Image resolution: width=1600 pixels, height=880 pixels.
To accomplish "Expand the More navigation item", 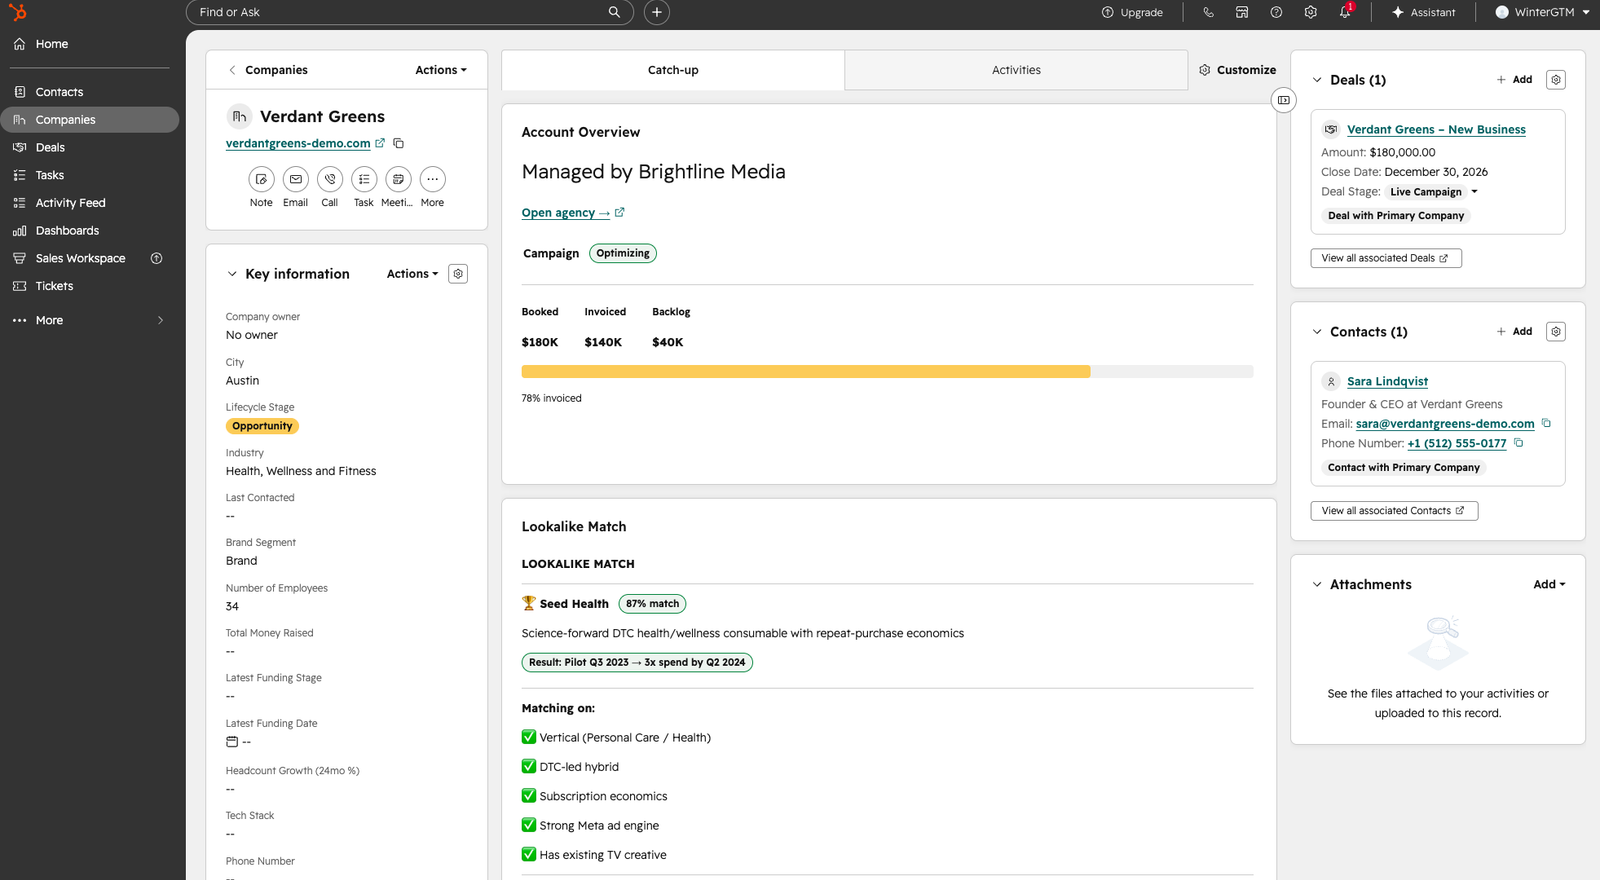I will 90,320.
